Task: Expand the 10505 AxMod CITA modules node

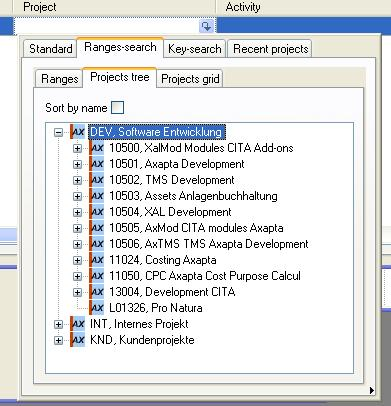Action: [x=77, y=228]
